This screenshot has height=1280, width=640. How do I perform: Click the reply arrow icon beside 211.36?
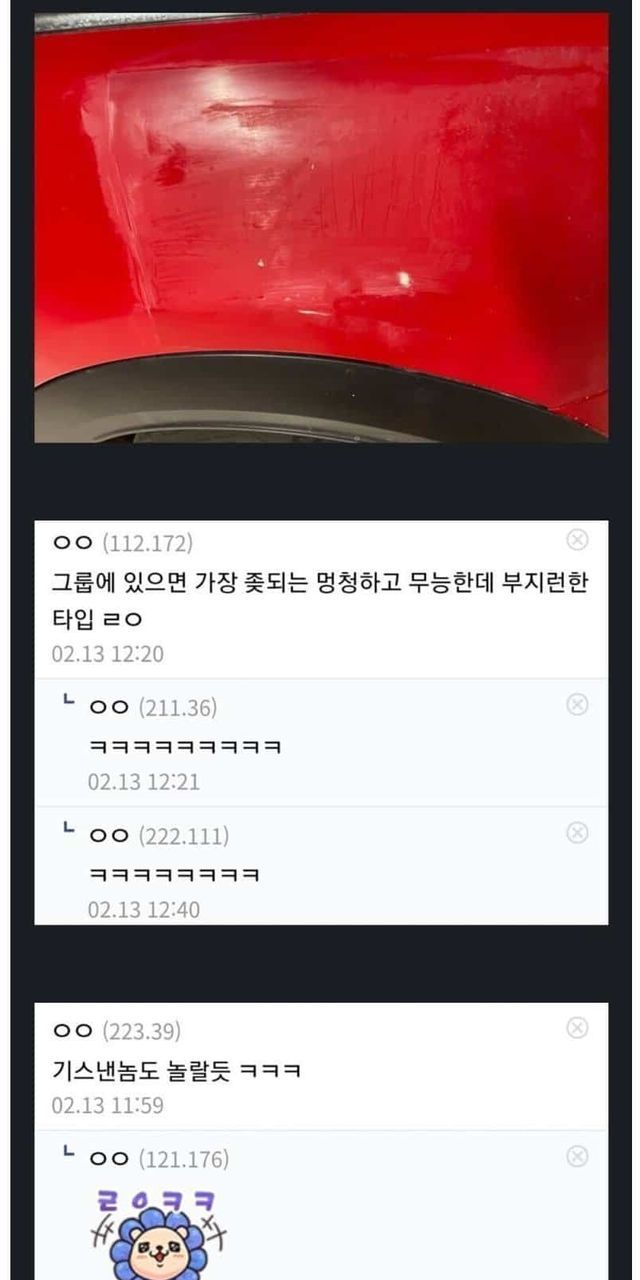pyautogui.click(x=68, y=702)
